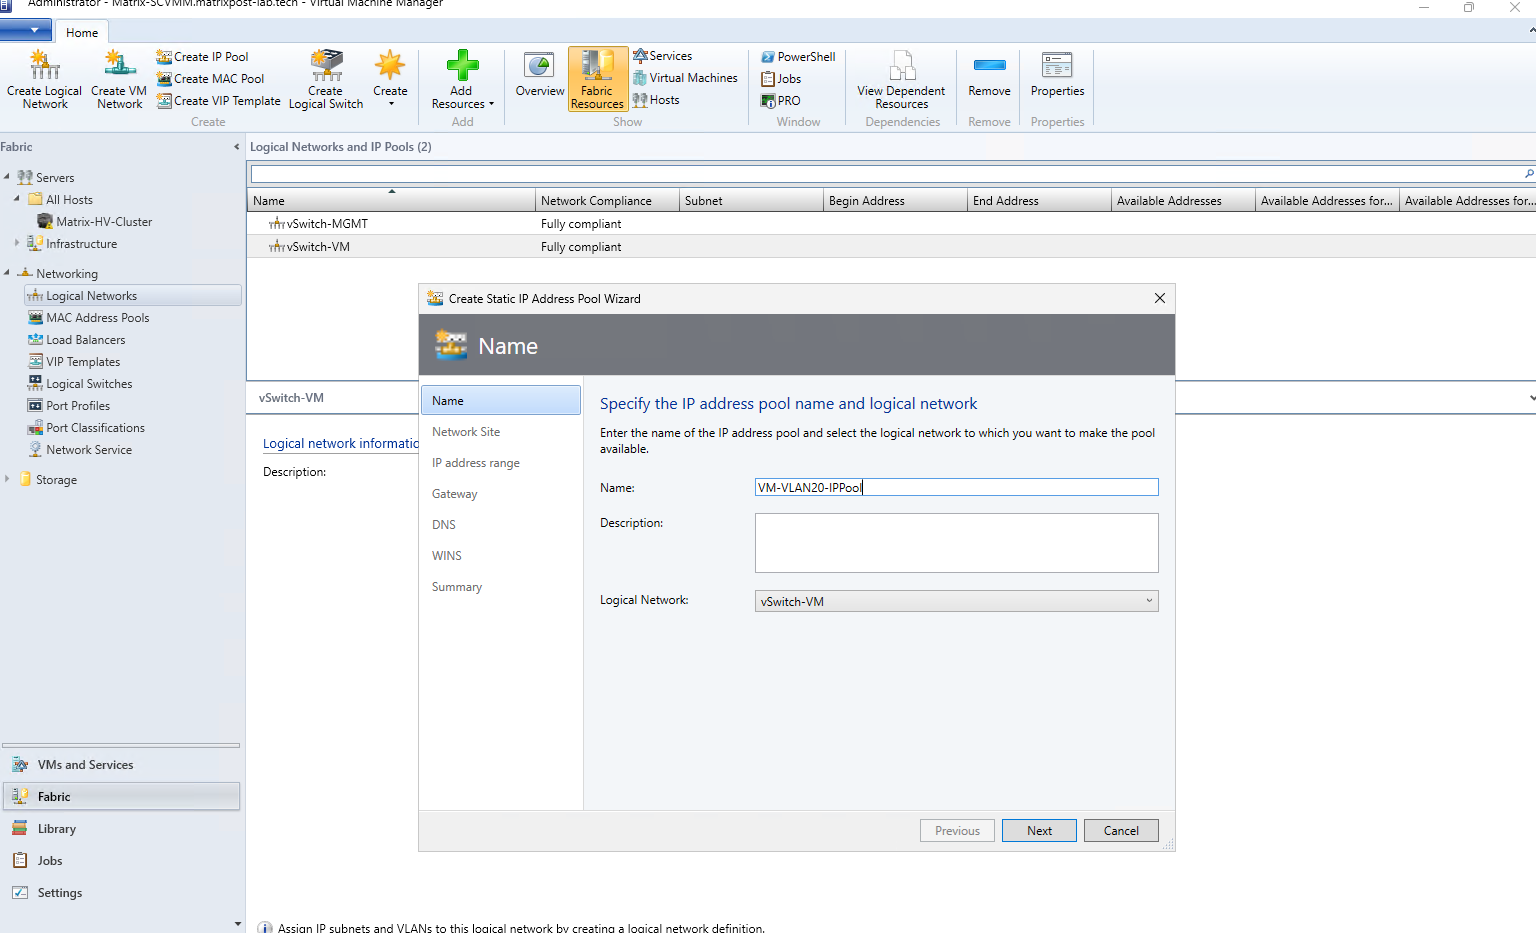Go to IP address range wizard step

coord(476,463)
